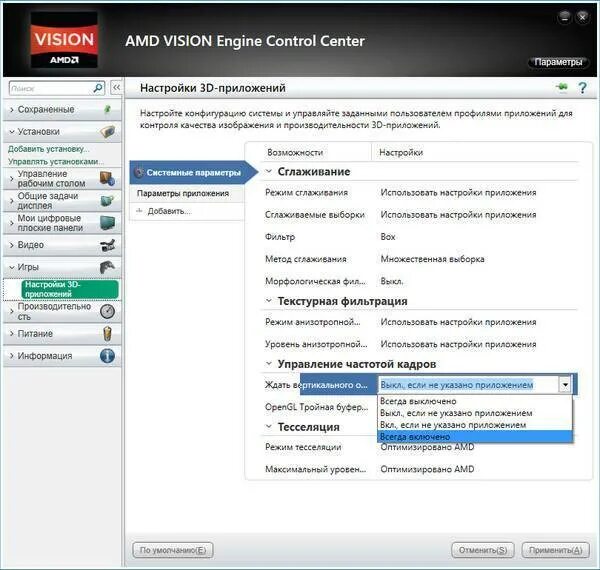The height and width of the screenshot is (570, 600).
Task: Click the desktop management icon
Action: point(107,179)
